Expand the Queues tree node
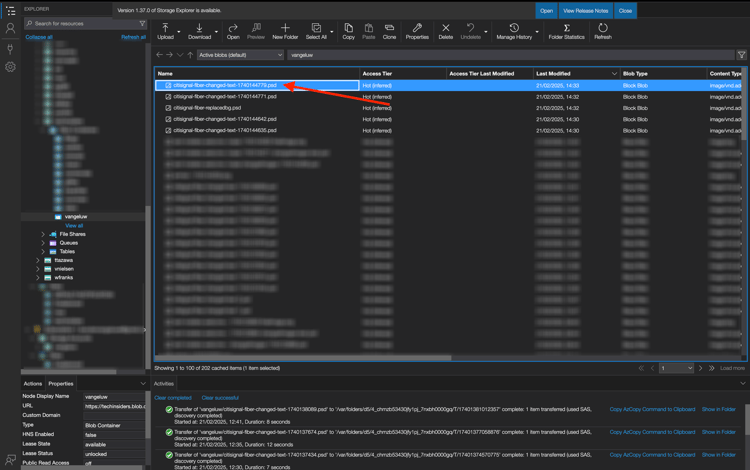Viewport: 750px width, 470px height. tap(43, 243)
